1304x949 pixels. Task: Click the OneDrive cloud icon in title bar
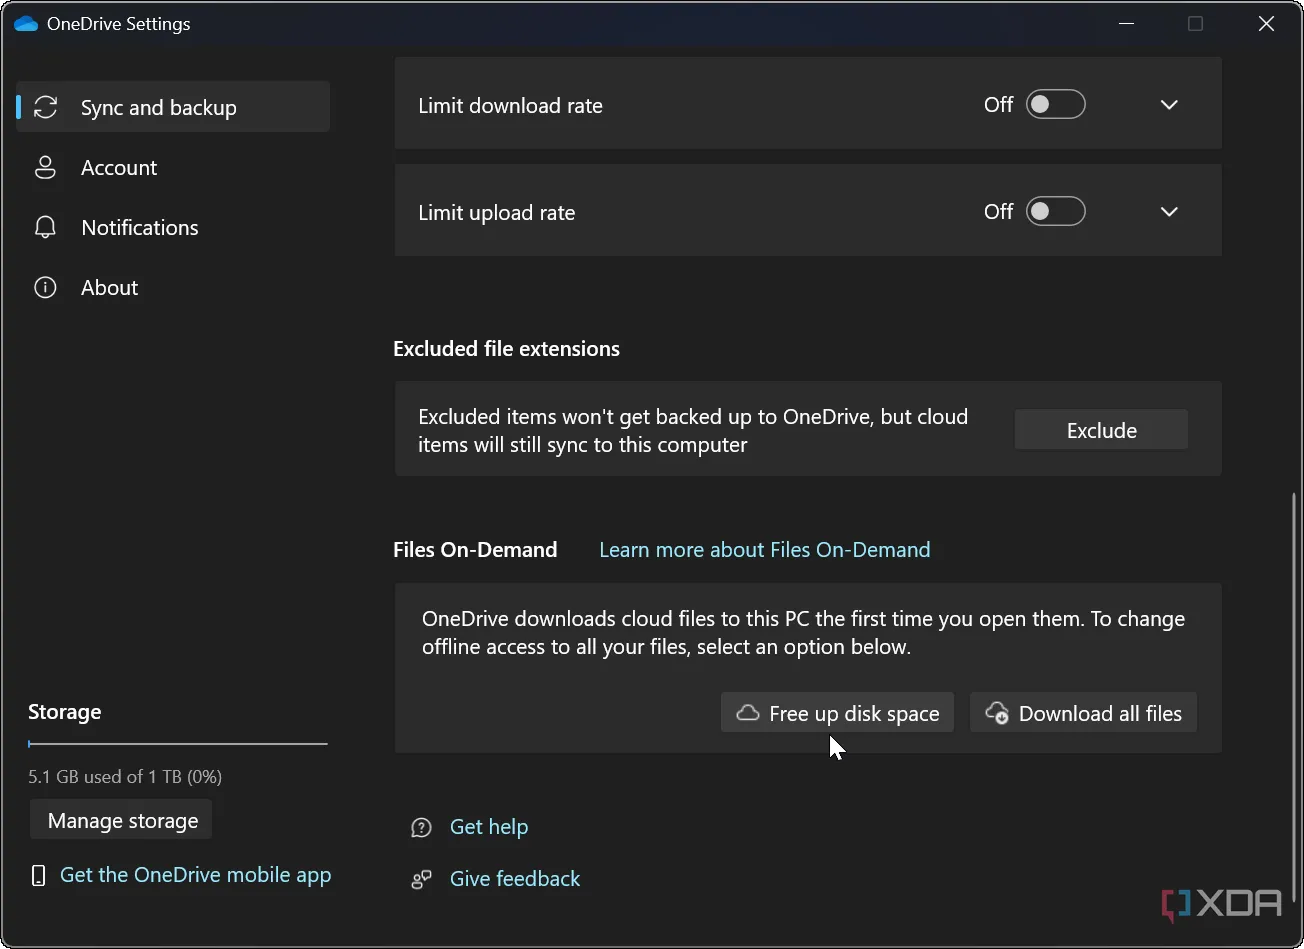coord(26,24)
